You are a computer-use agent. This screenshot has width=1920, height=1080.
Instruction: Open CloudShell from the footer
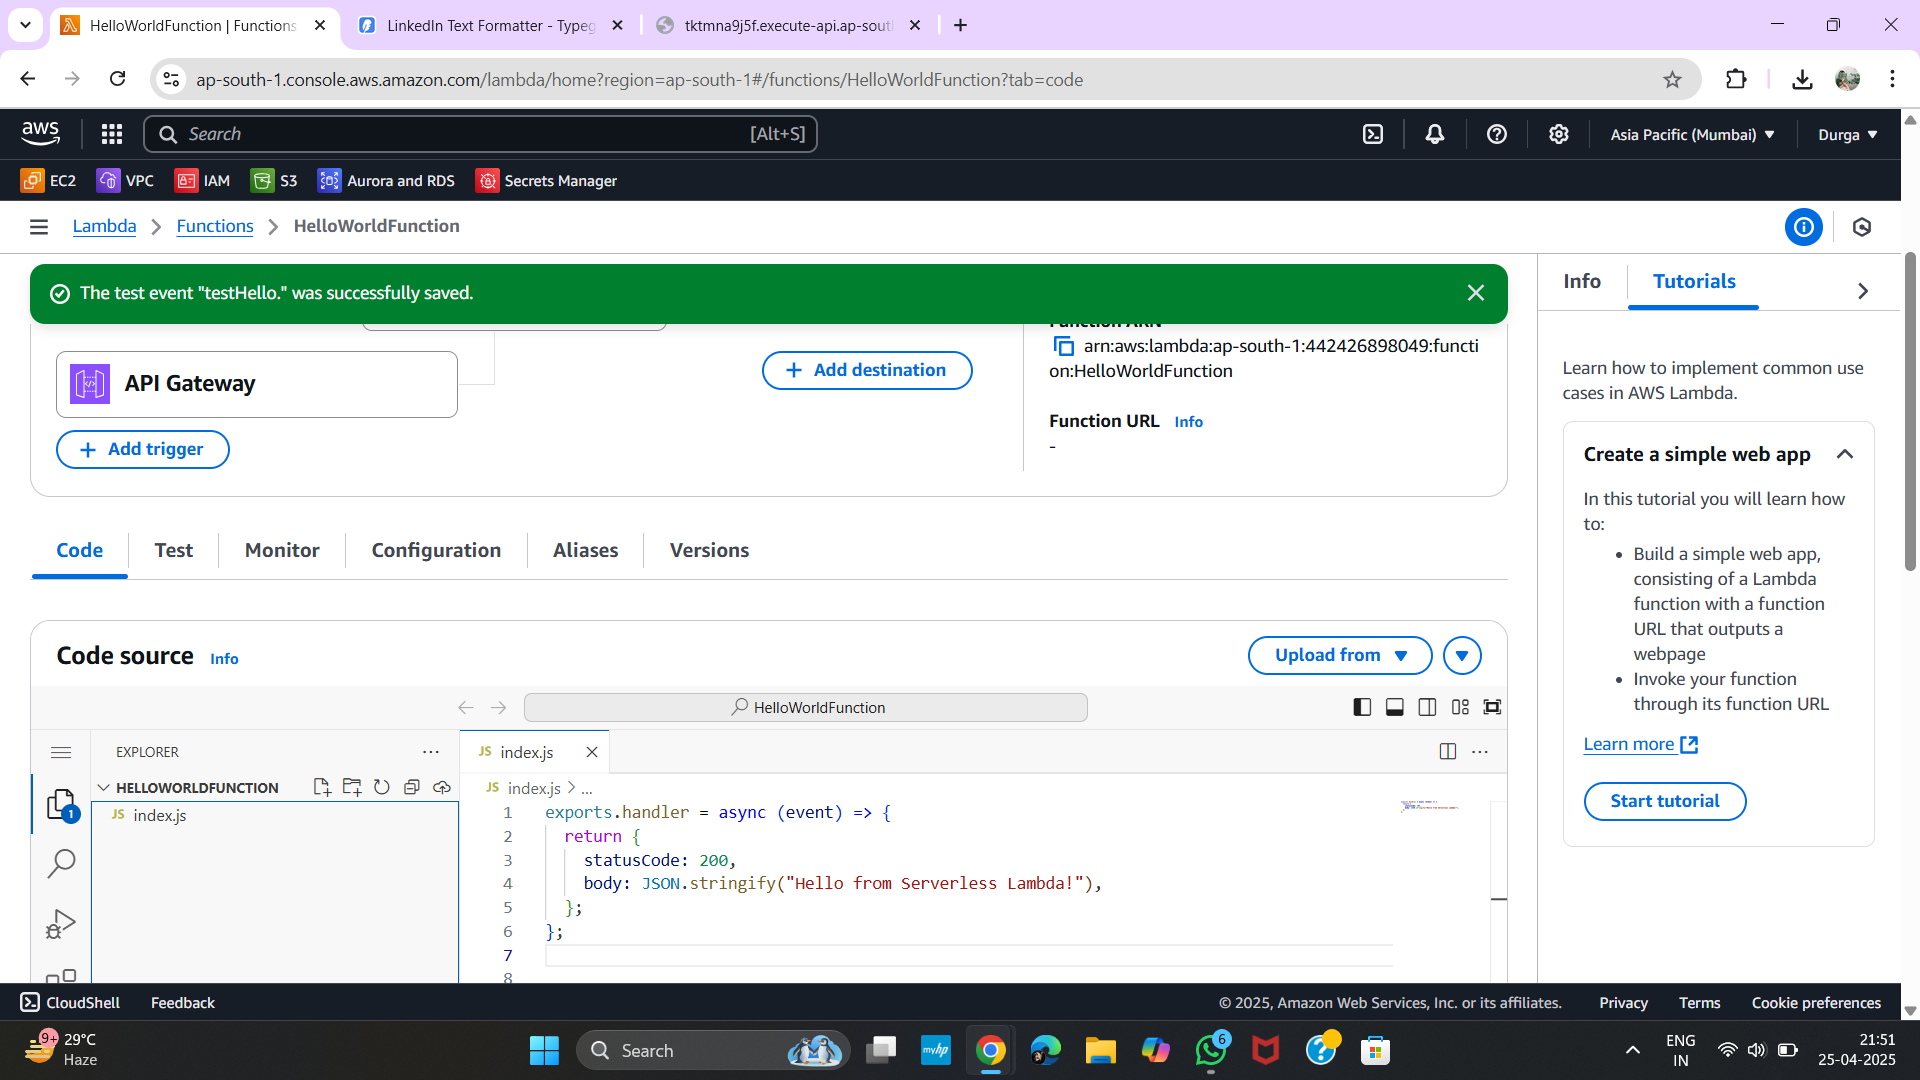click(x=70, y=1003)
